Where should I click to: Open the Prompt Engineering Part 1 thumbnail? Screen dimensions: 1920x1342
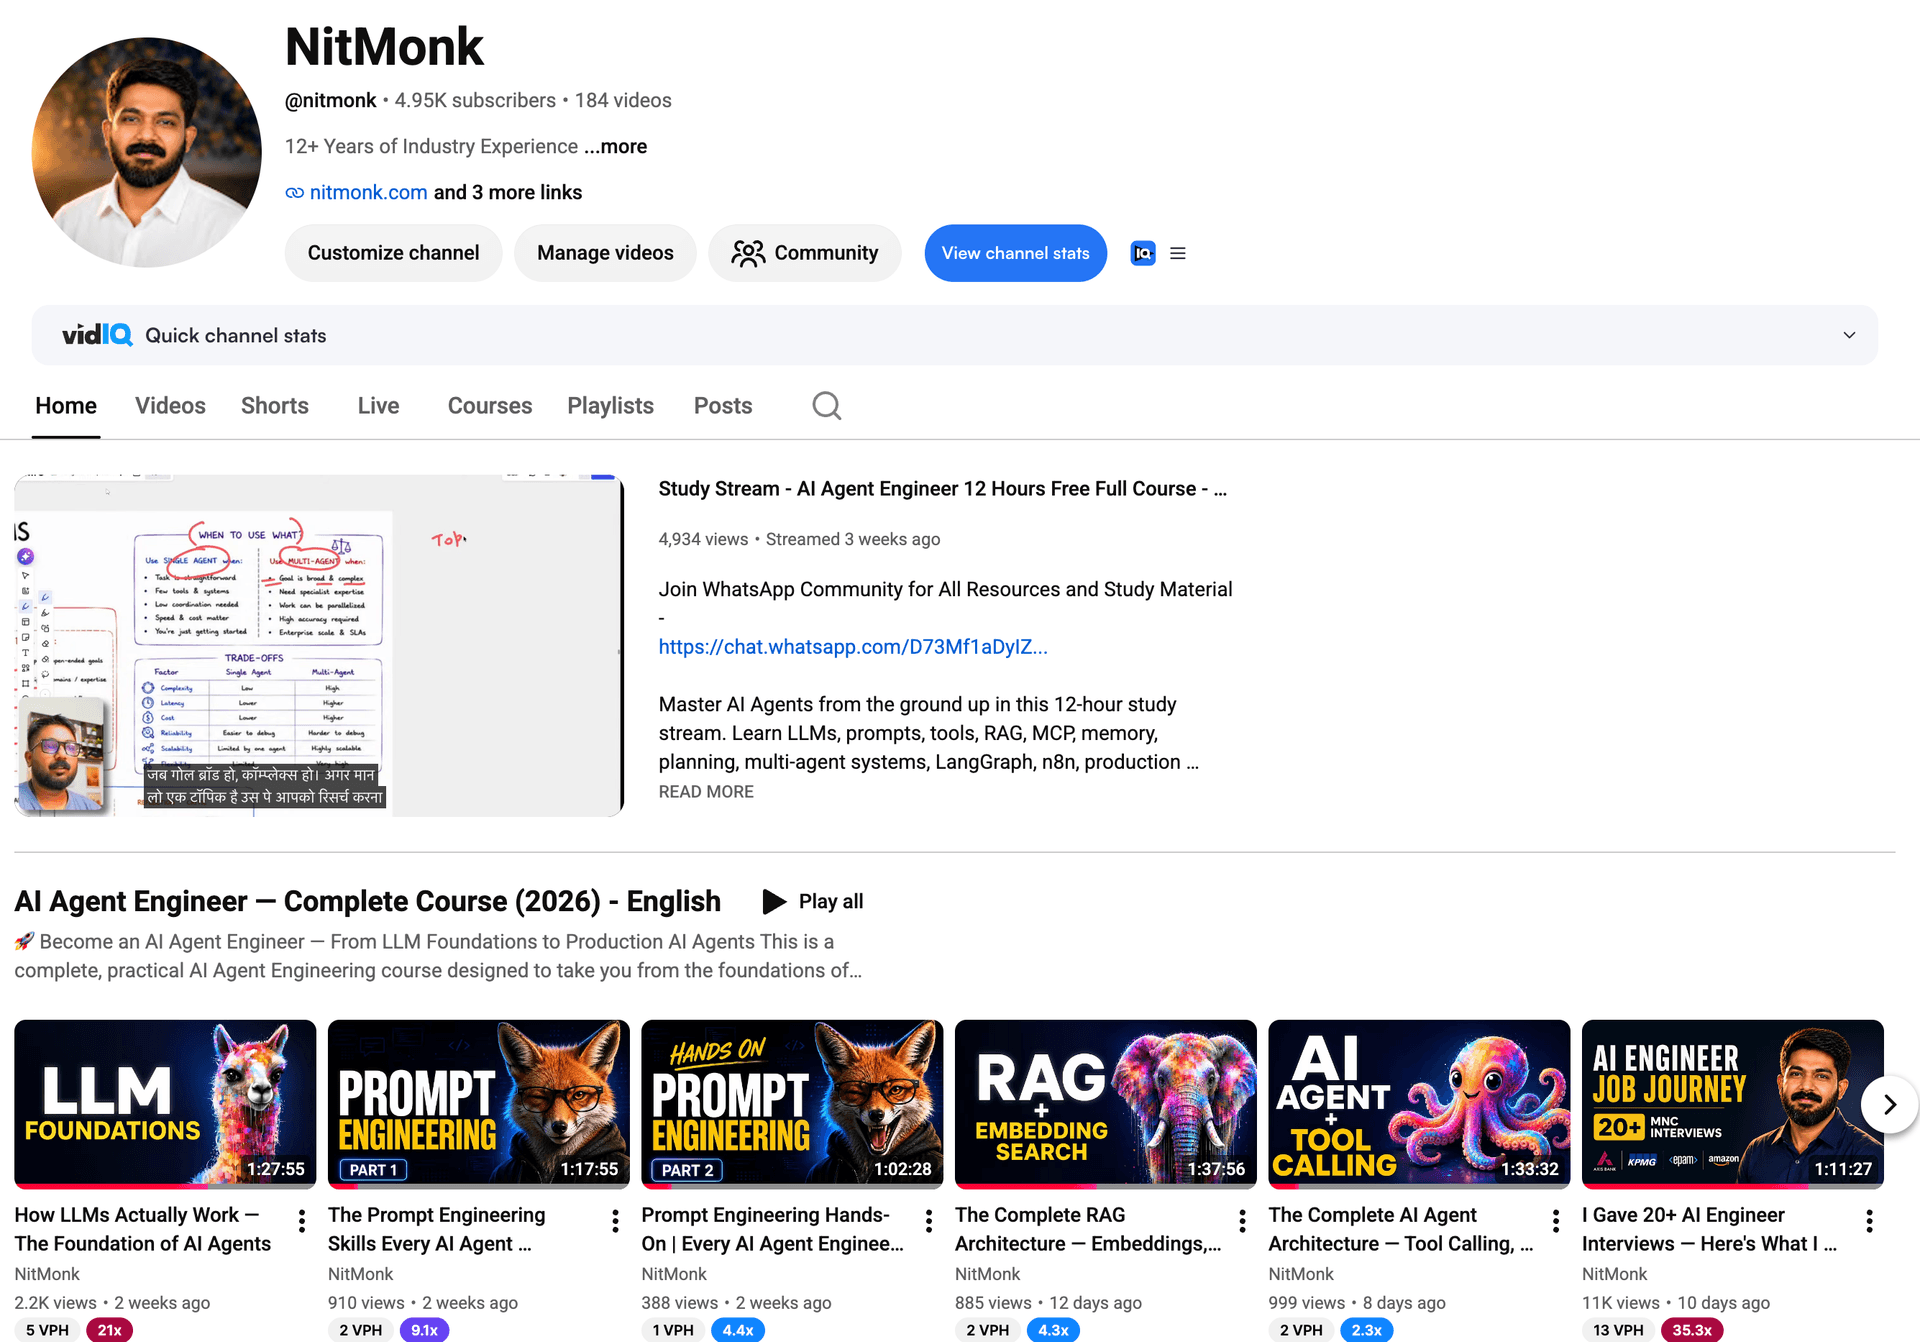[x=478, y=1103]
